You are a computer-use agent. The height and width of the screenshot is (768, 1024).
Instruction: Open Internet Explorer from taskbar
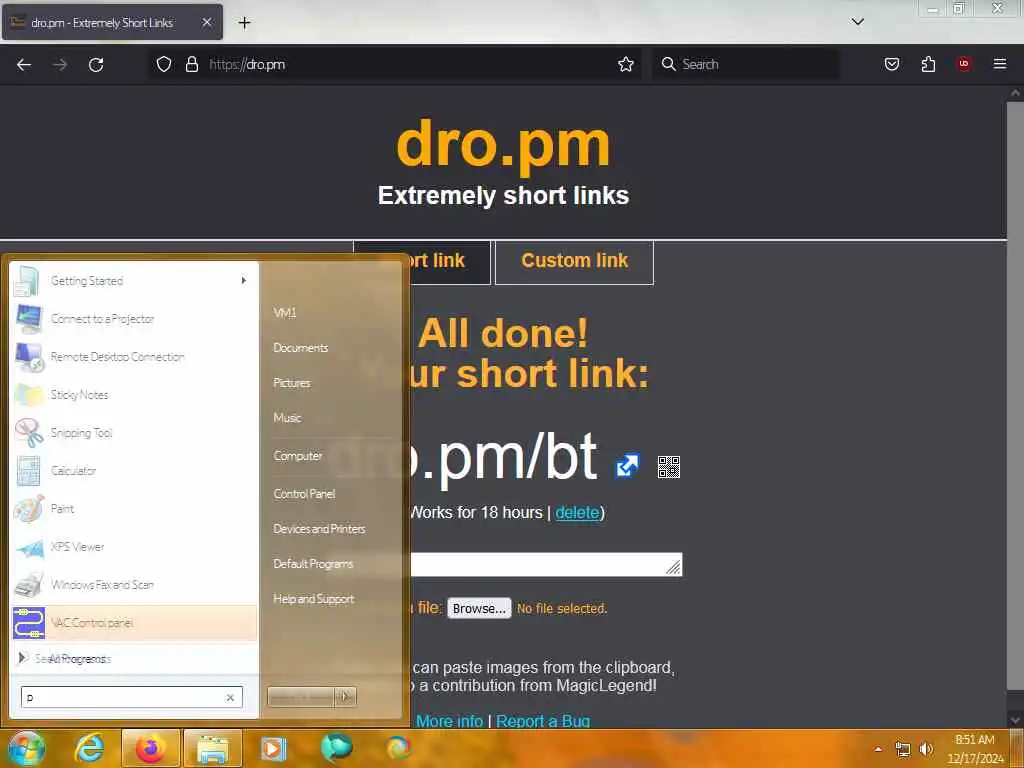(x=89, y=748)
